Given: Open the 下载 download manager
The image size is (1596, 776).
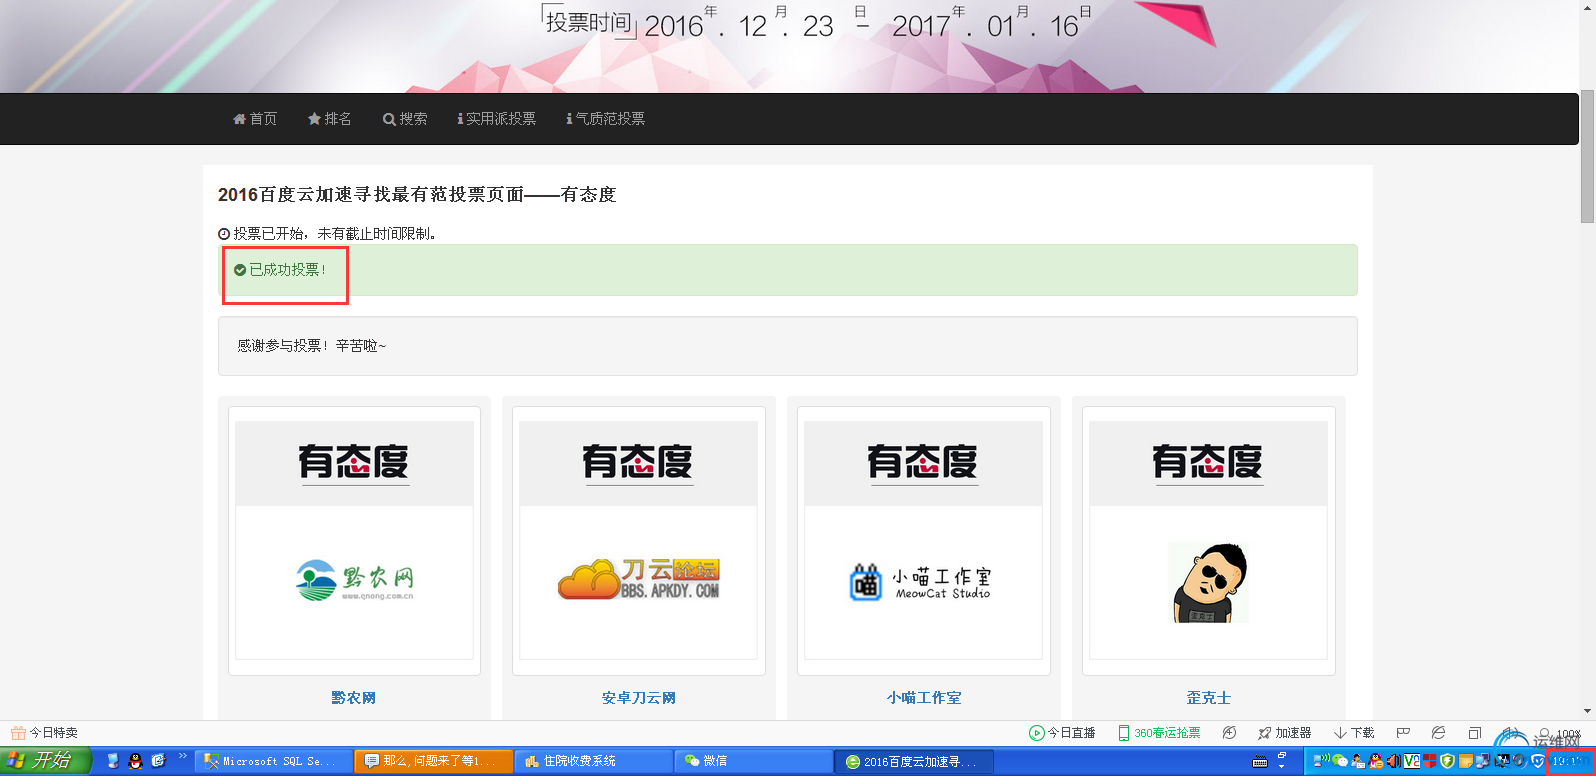Looking at the screenshot, I should click(1354, 733).
